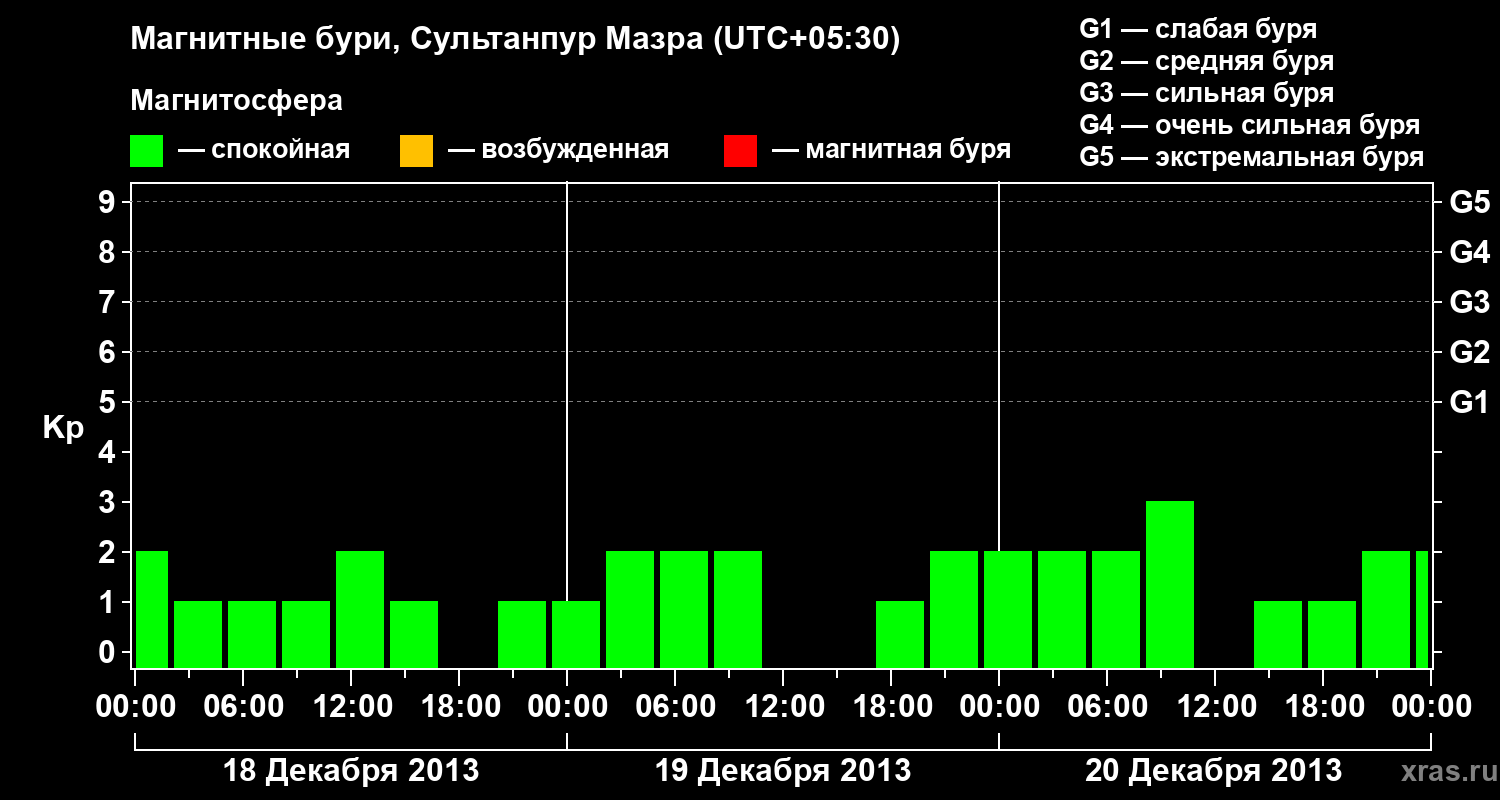Click the 'G2 — средняя буря' legend line

[1207, 61]
